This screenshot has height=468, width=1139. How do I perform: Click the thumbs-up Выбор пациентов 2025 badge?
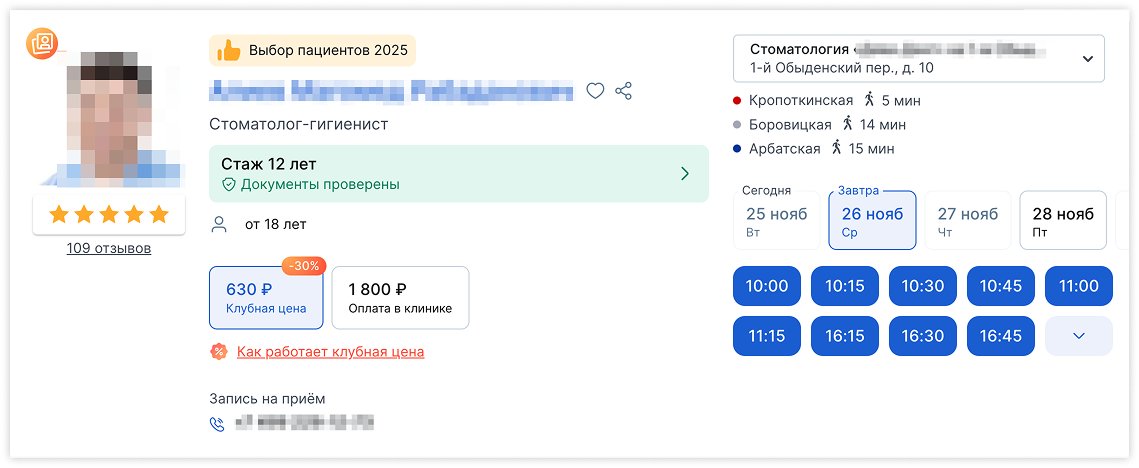(312, 50)
